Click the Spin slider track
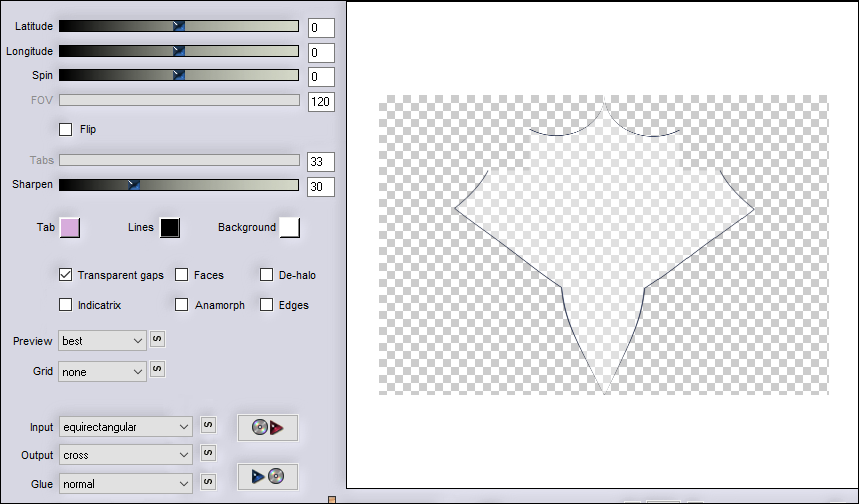This screenshot has height=504, width=859. (179, 75)
